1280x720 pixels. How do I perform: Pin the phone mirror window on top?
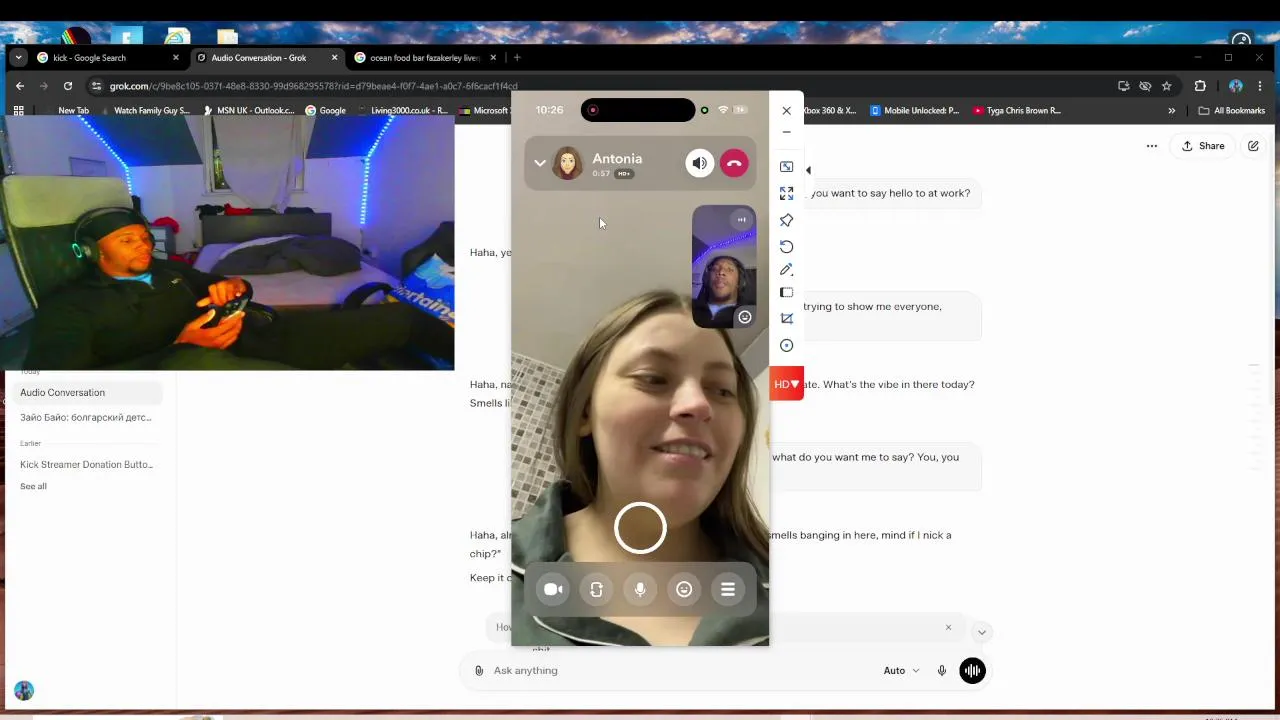[787, 220]
